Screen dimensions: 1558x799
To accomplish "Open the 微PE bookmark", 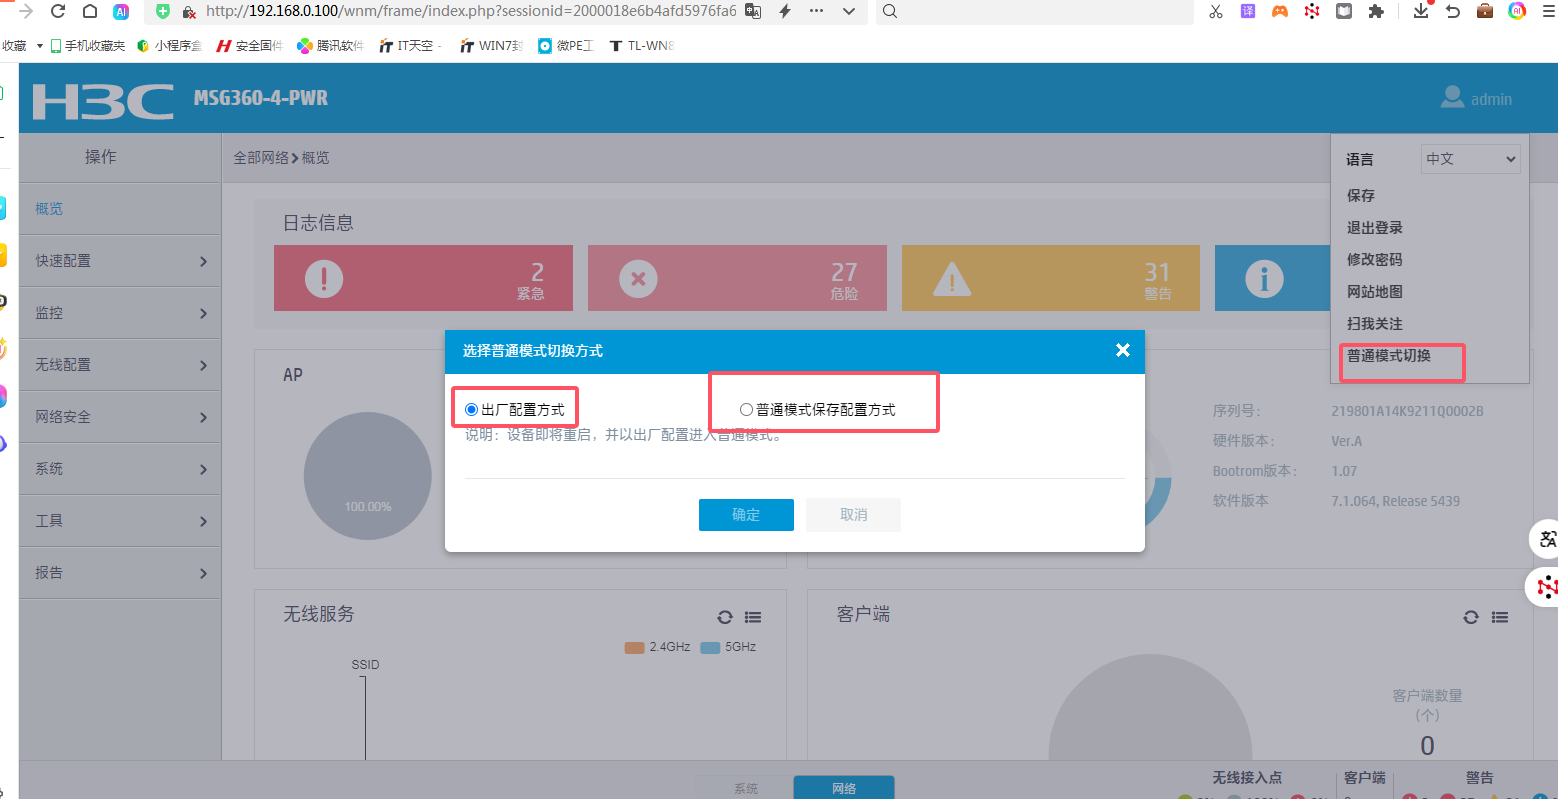I will tap(566, 46).
